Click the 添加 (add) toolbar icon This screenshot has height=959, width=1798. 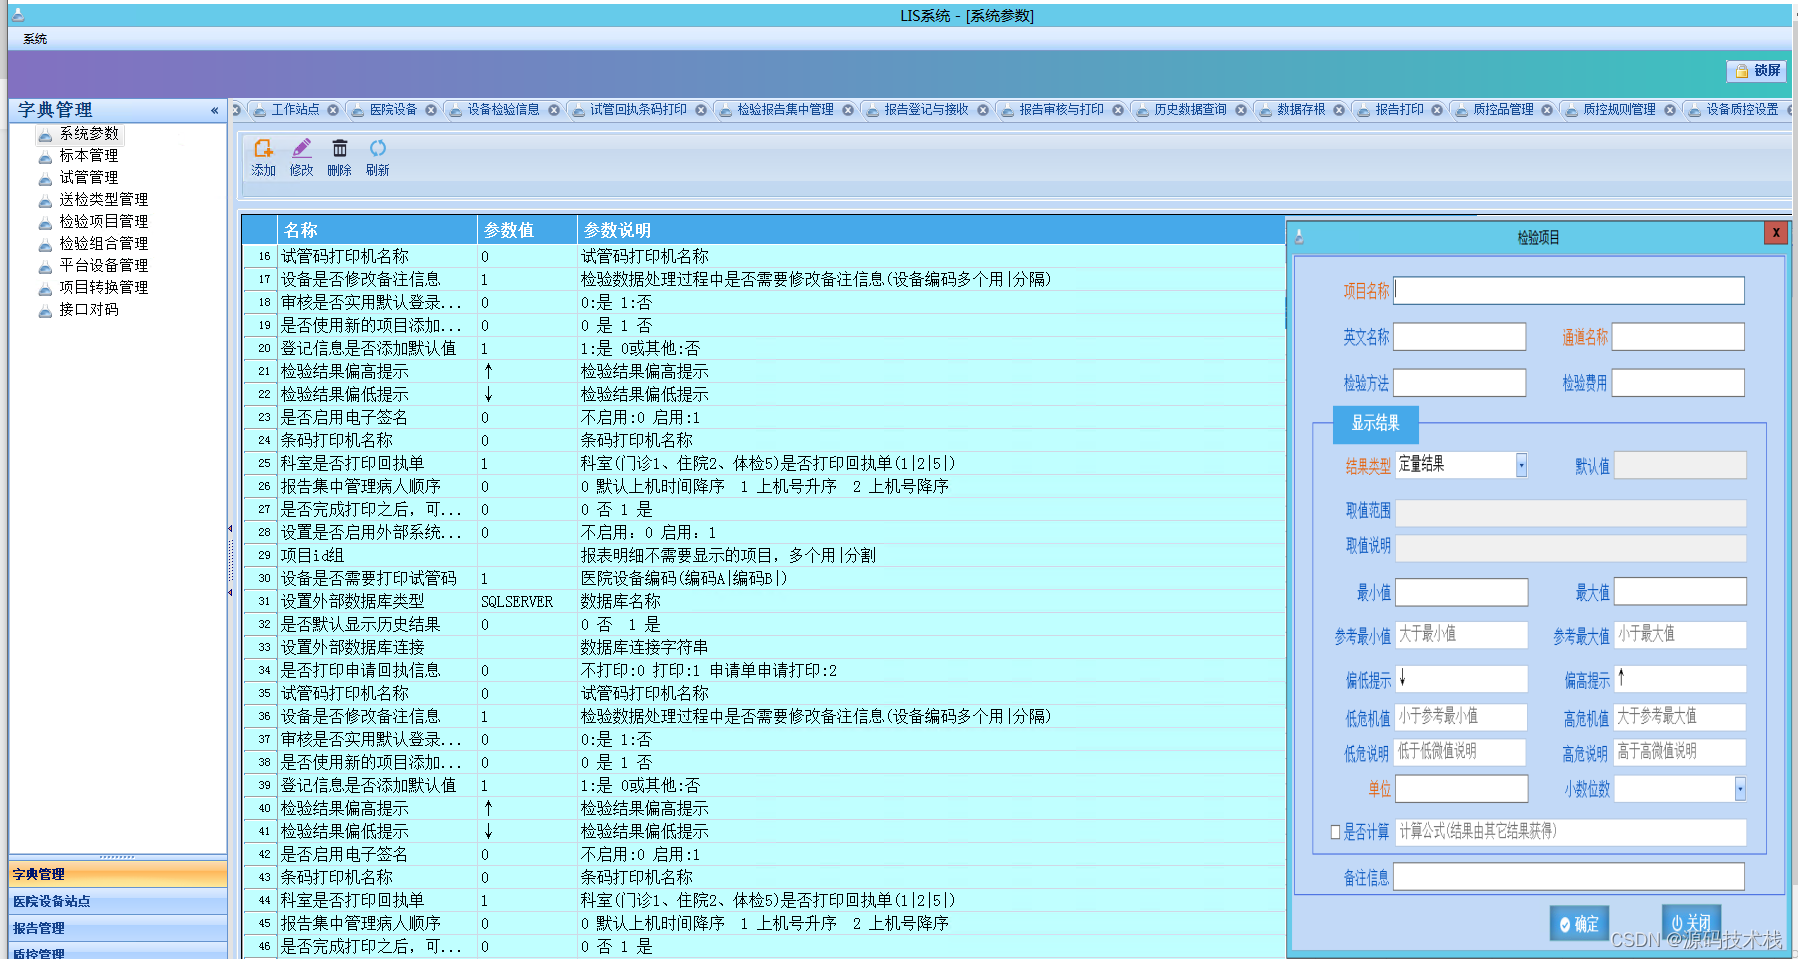[263, 158]
